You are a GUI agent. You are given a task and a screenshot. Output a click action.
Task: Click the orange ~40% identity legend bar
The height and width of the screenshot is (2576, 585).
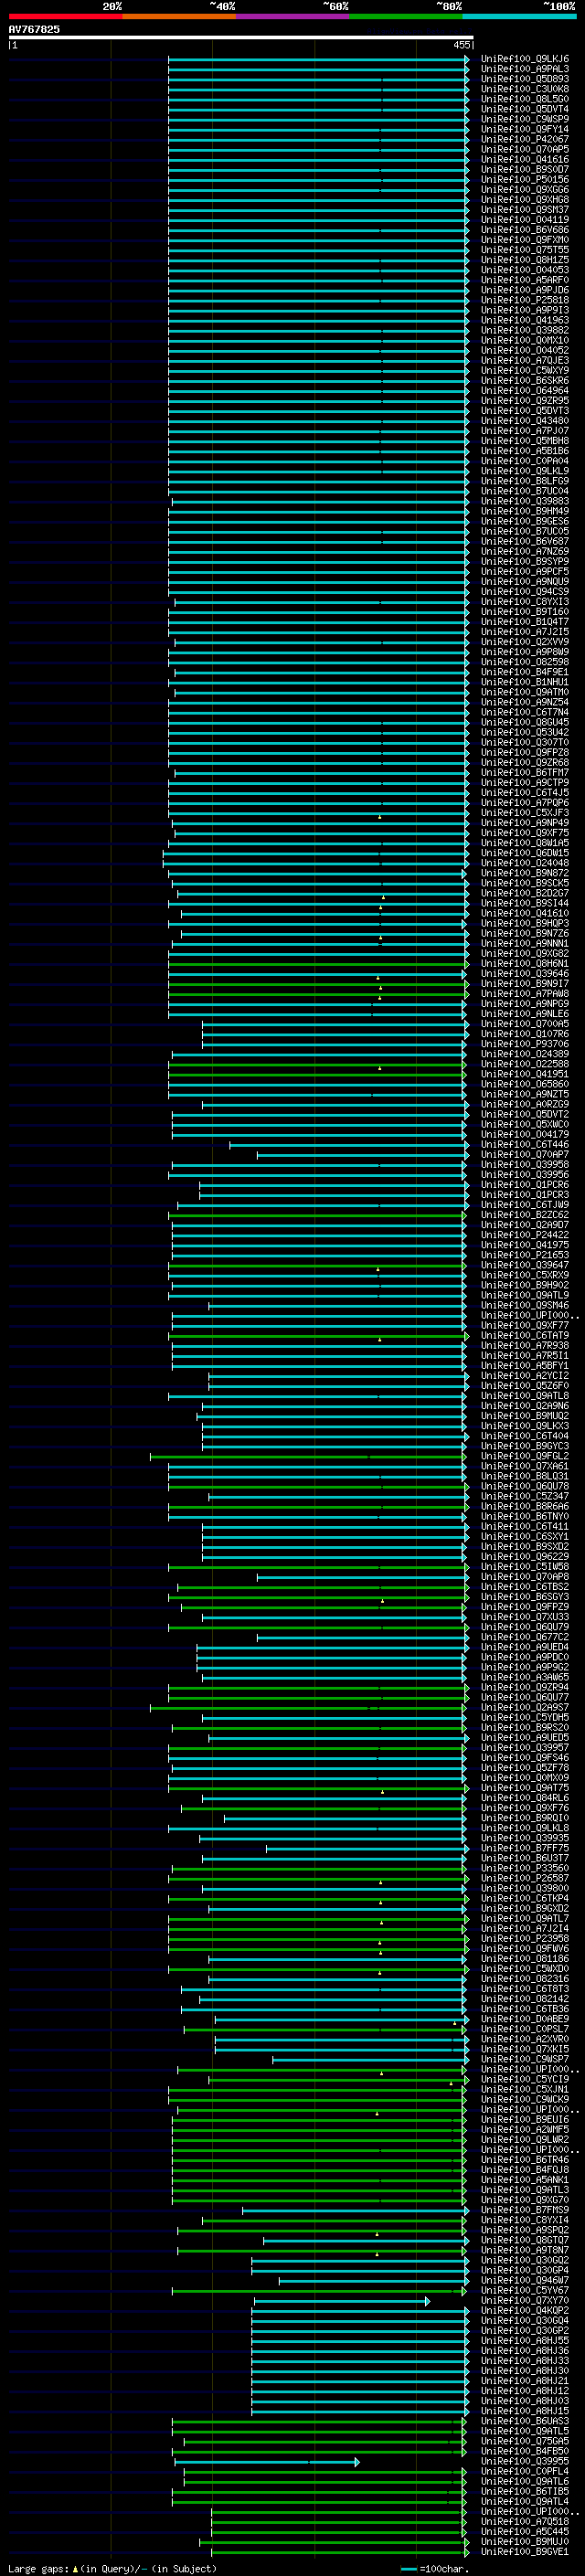(179, 16)
